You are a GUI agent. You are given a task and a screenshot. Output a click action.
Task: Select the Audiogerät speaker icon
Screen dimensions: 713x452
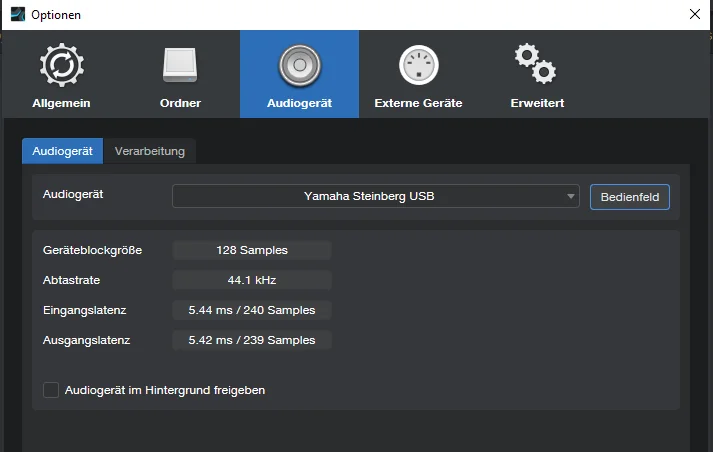click(299, 65)
